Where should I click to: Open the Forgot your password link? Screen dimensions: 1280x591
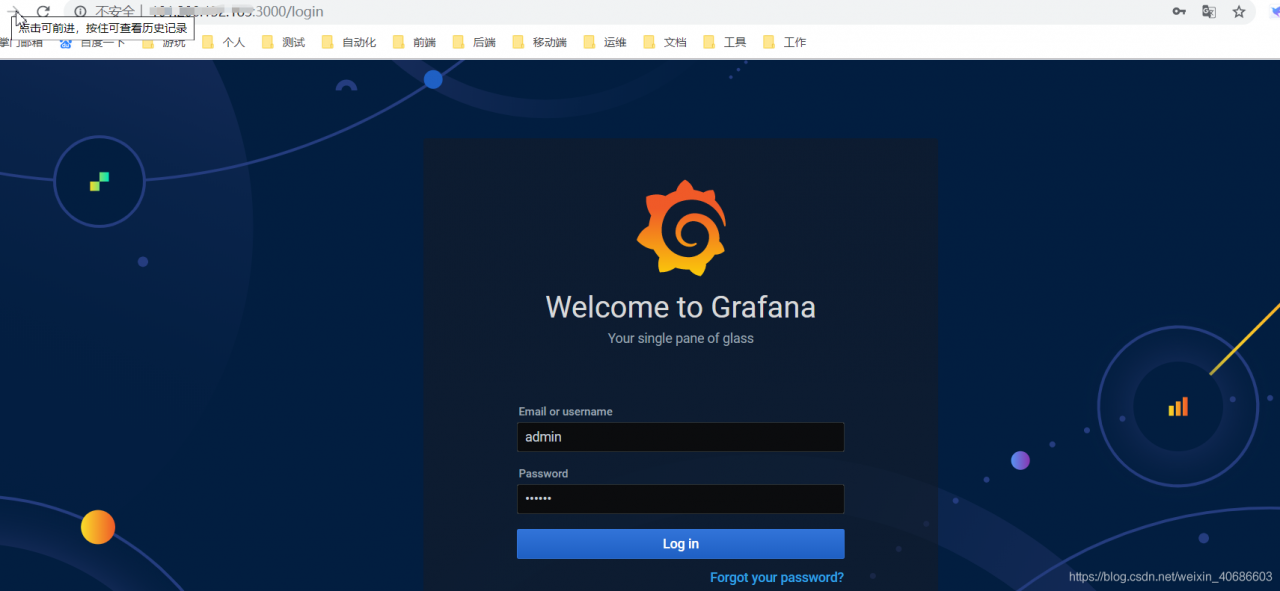(777, 577)
